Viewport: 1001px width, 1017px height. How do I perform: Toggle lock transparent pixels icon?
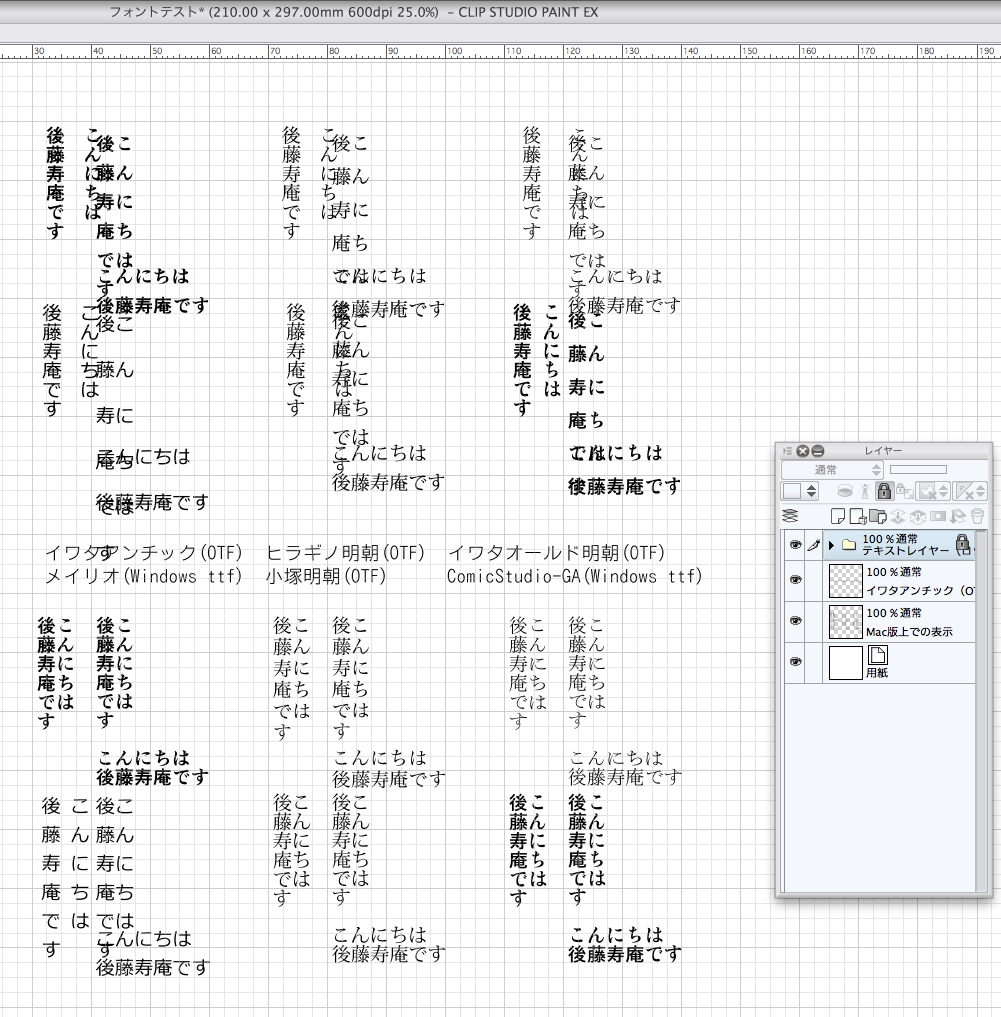pos(904,491)
